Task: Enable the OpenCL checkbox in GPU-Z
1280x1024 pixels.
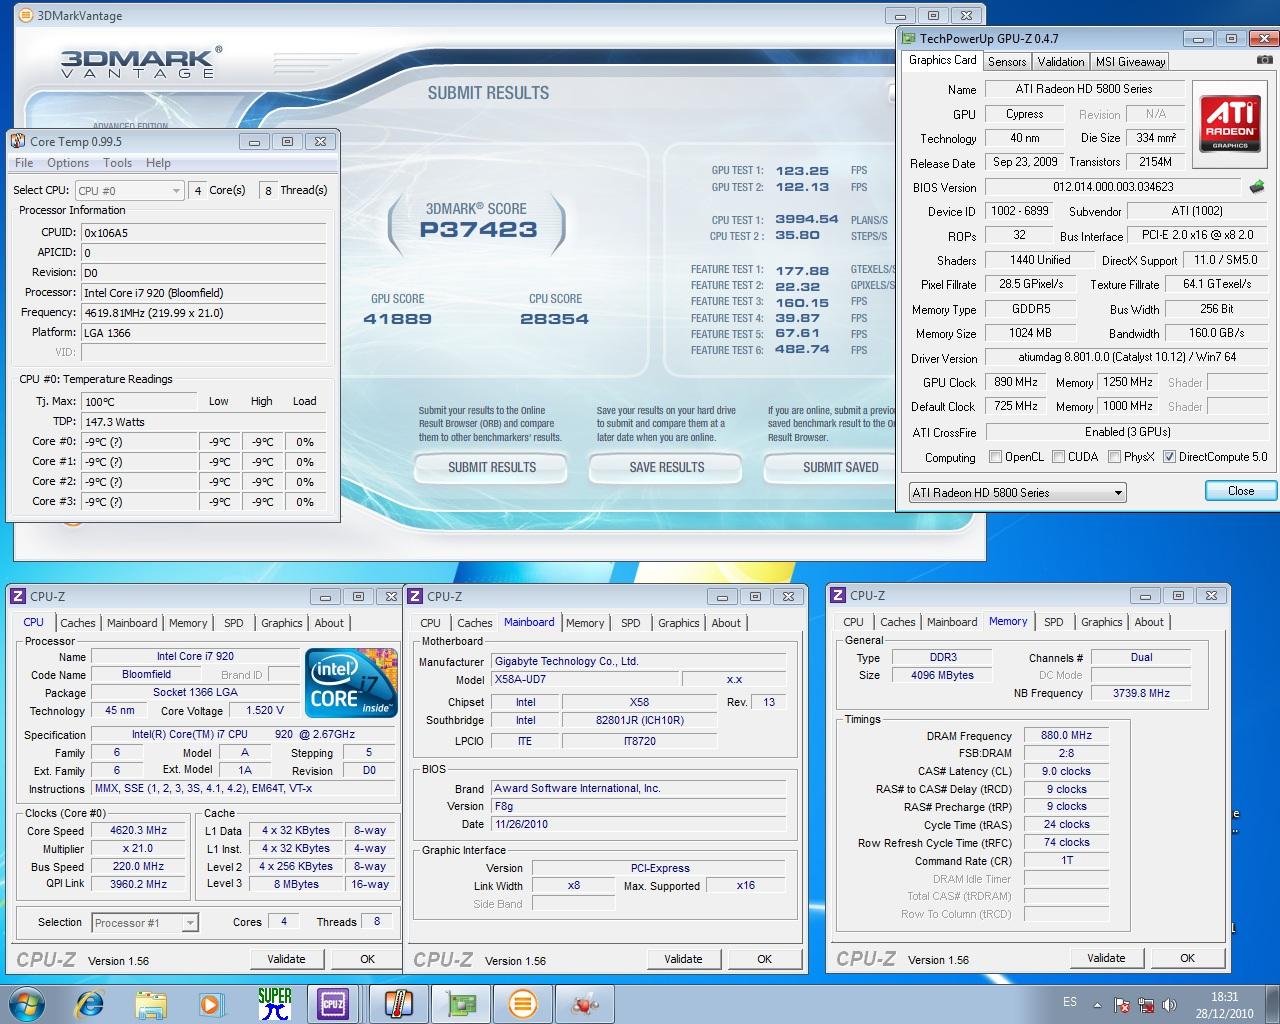Action: [x=995, y=457]
